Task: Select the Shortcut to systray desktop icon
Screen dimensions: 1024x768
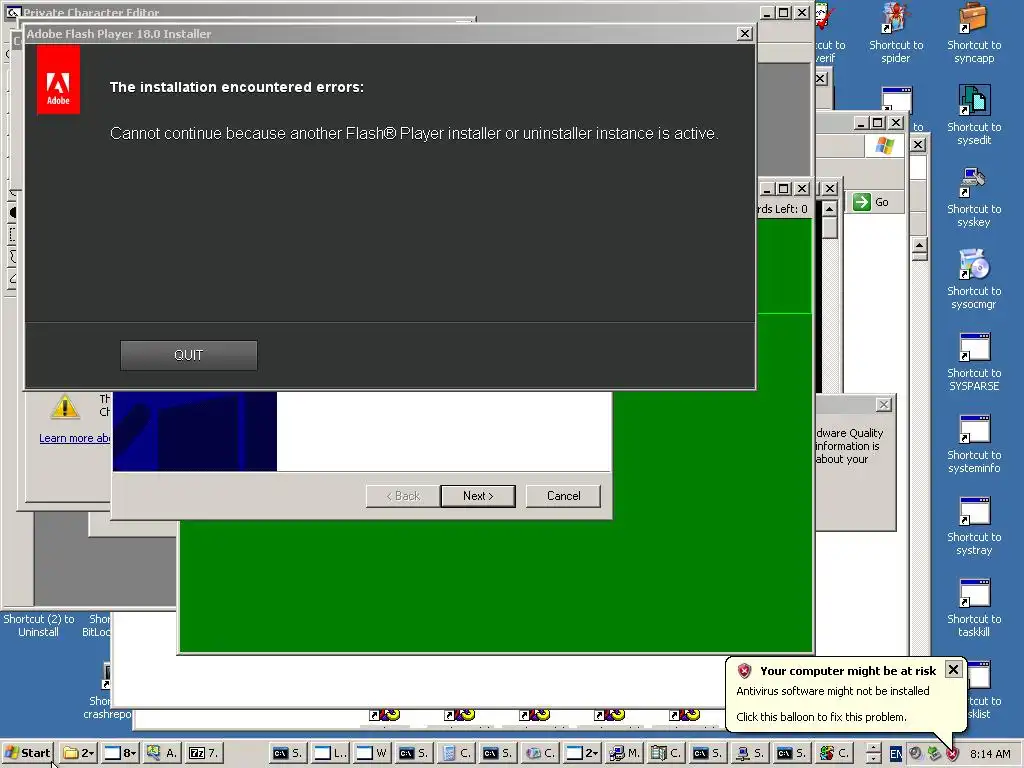Action: coord(974,526)
